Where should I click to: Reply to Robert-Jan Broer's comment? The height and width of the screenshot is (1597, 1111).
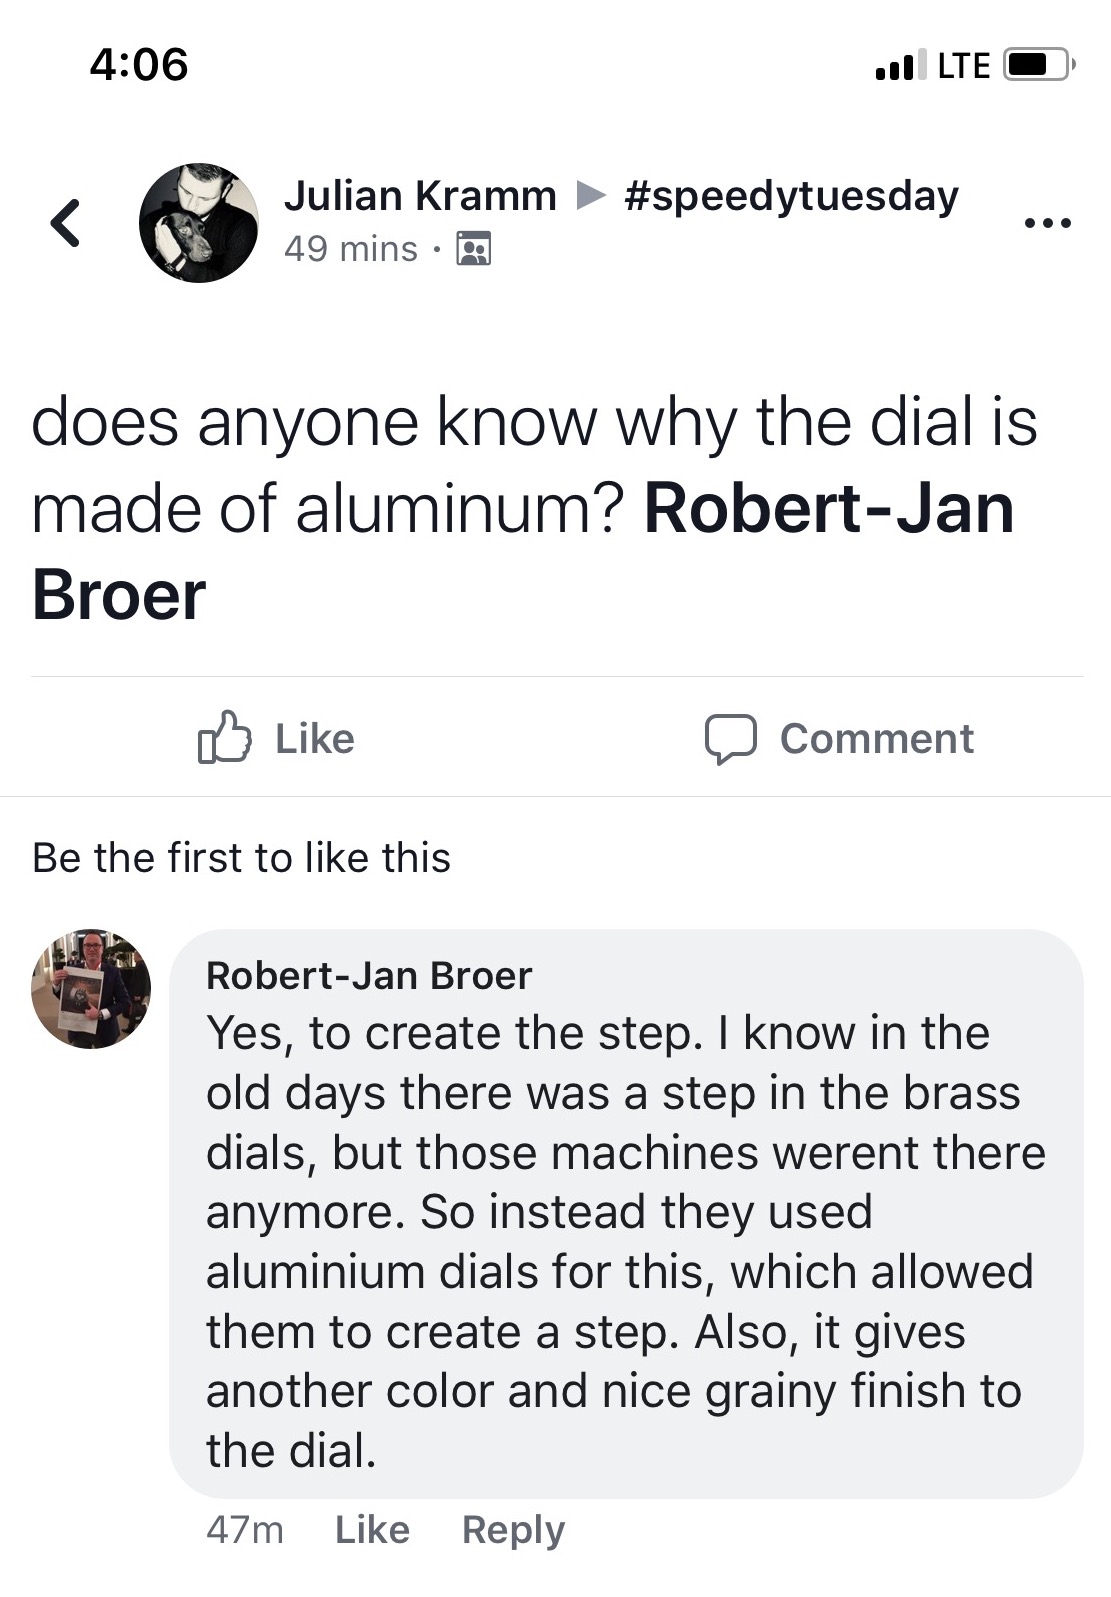tap(513, 1530)
